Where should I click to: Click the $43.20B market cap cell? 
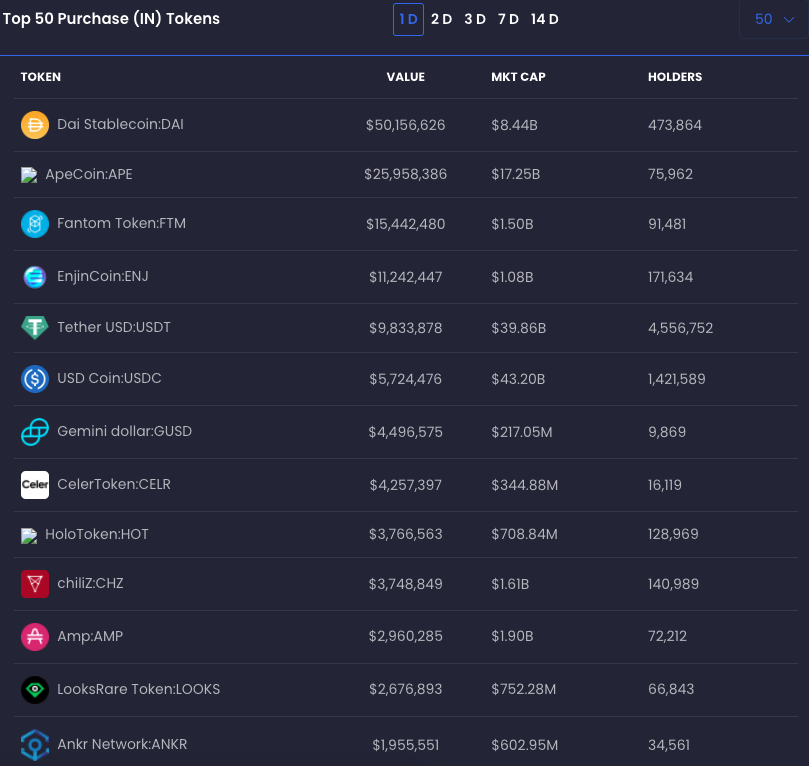coord(518,379)
